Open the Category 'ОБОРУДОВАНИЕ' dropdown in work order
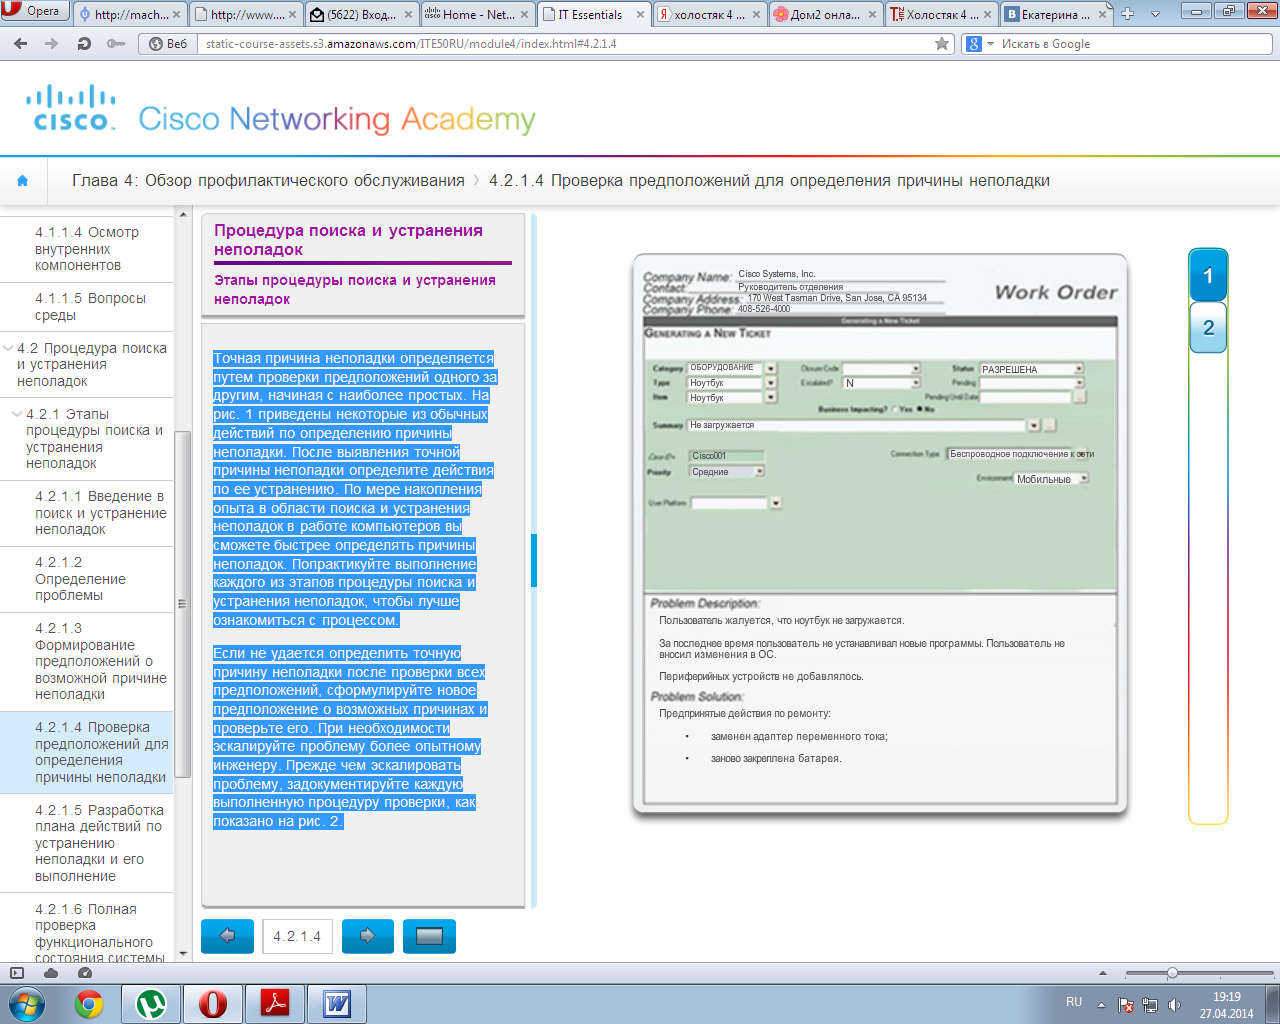1280x1024 pixels. pos(770,368)
